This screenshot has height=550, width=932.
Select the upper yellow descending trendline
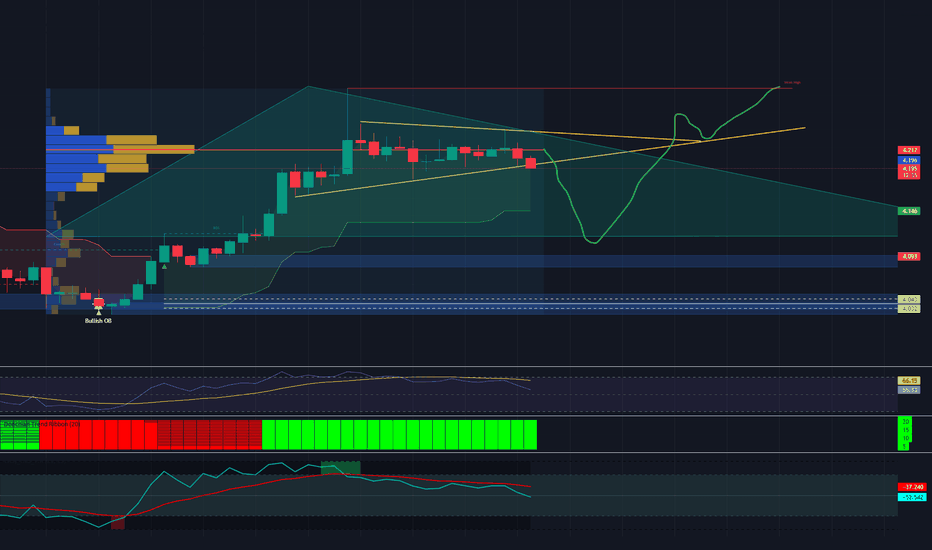[x=529, y=131]
